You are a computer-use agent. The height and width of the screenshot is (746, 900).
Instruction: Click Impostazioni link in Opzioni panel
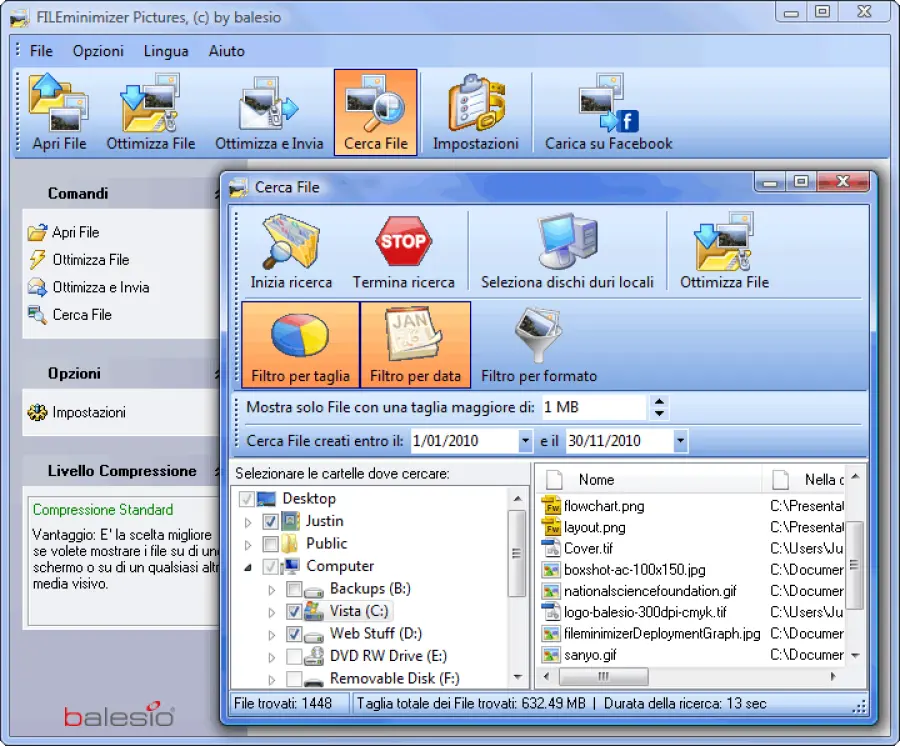tap(88, 412)
